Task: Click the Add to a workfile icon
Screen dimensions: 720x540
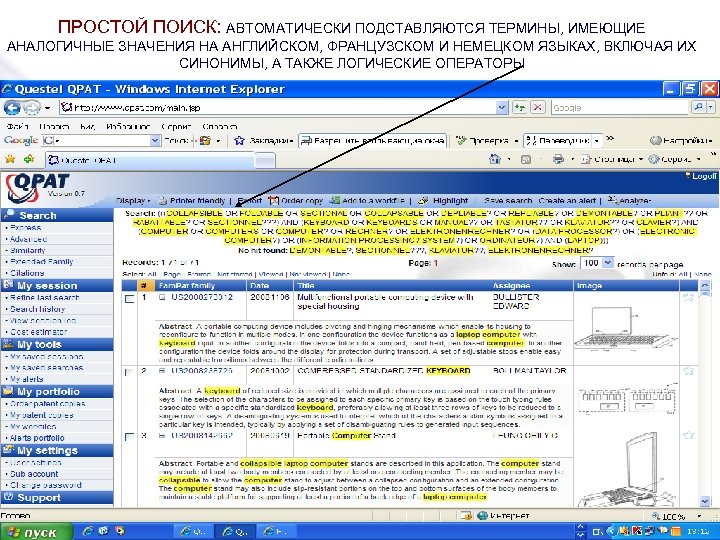Action: 335,201
